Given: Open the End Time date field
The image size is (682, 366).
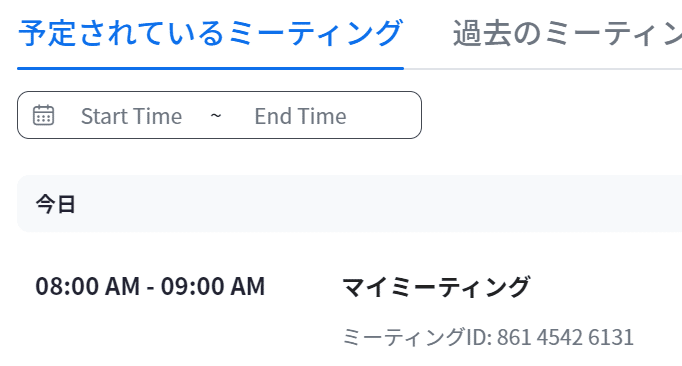Looking at the screenshot, I should (301, 116).
